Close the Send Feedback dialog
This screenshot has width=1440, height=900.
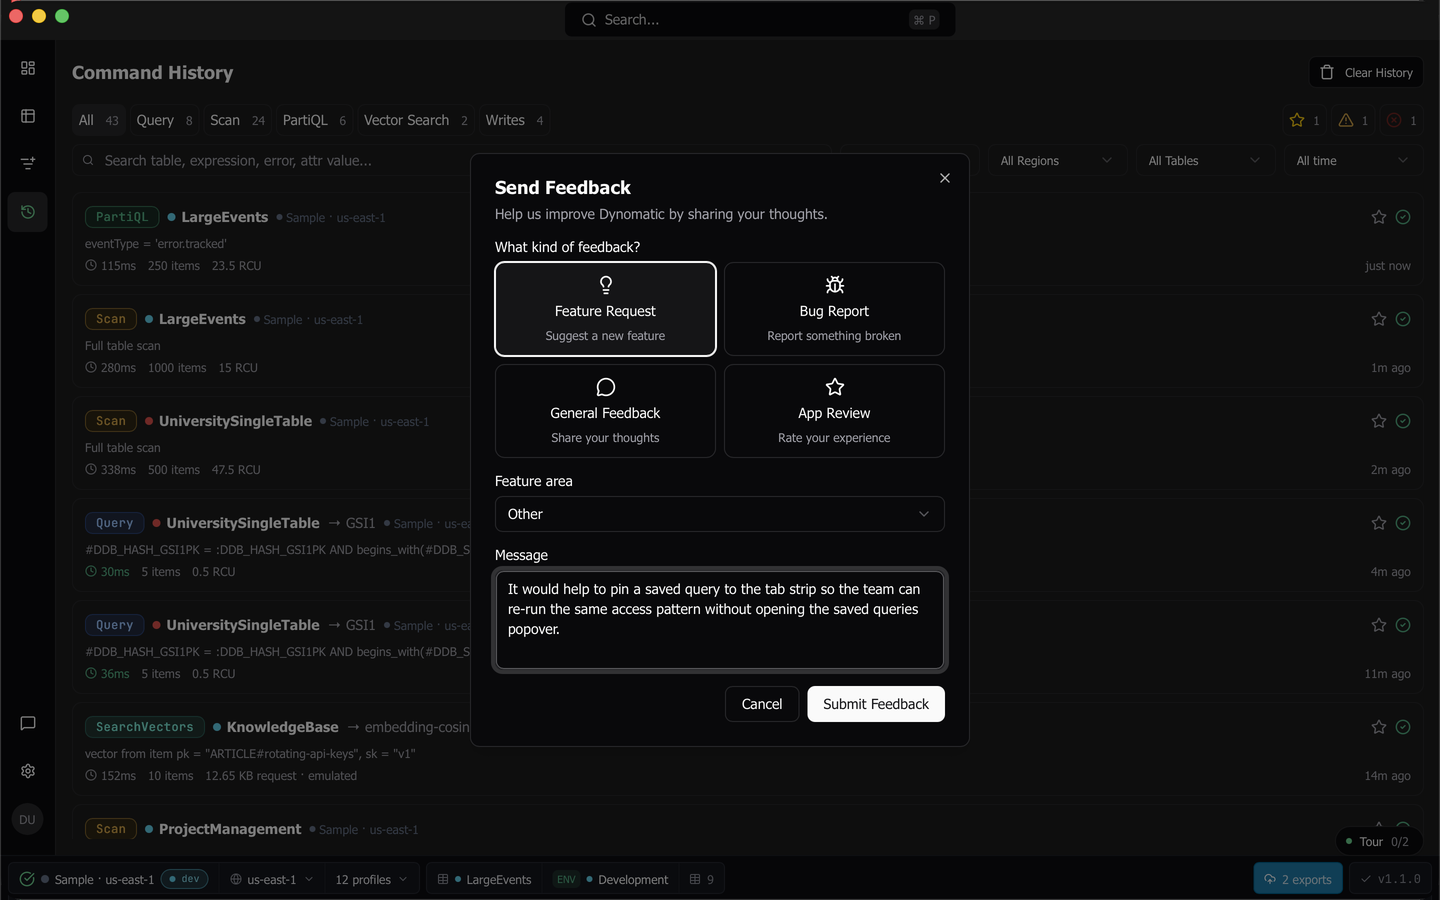pos(945,178)
